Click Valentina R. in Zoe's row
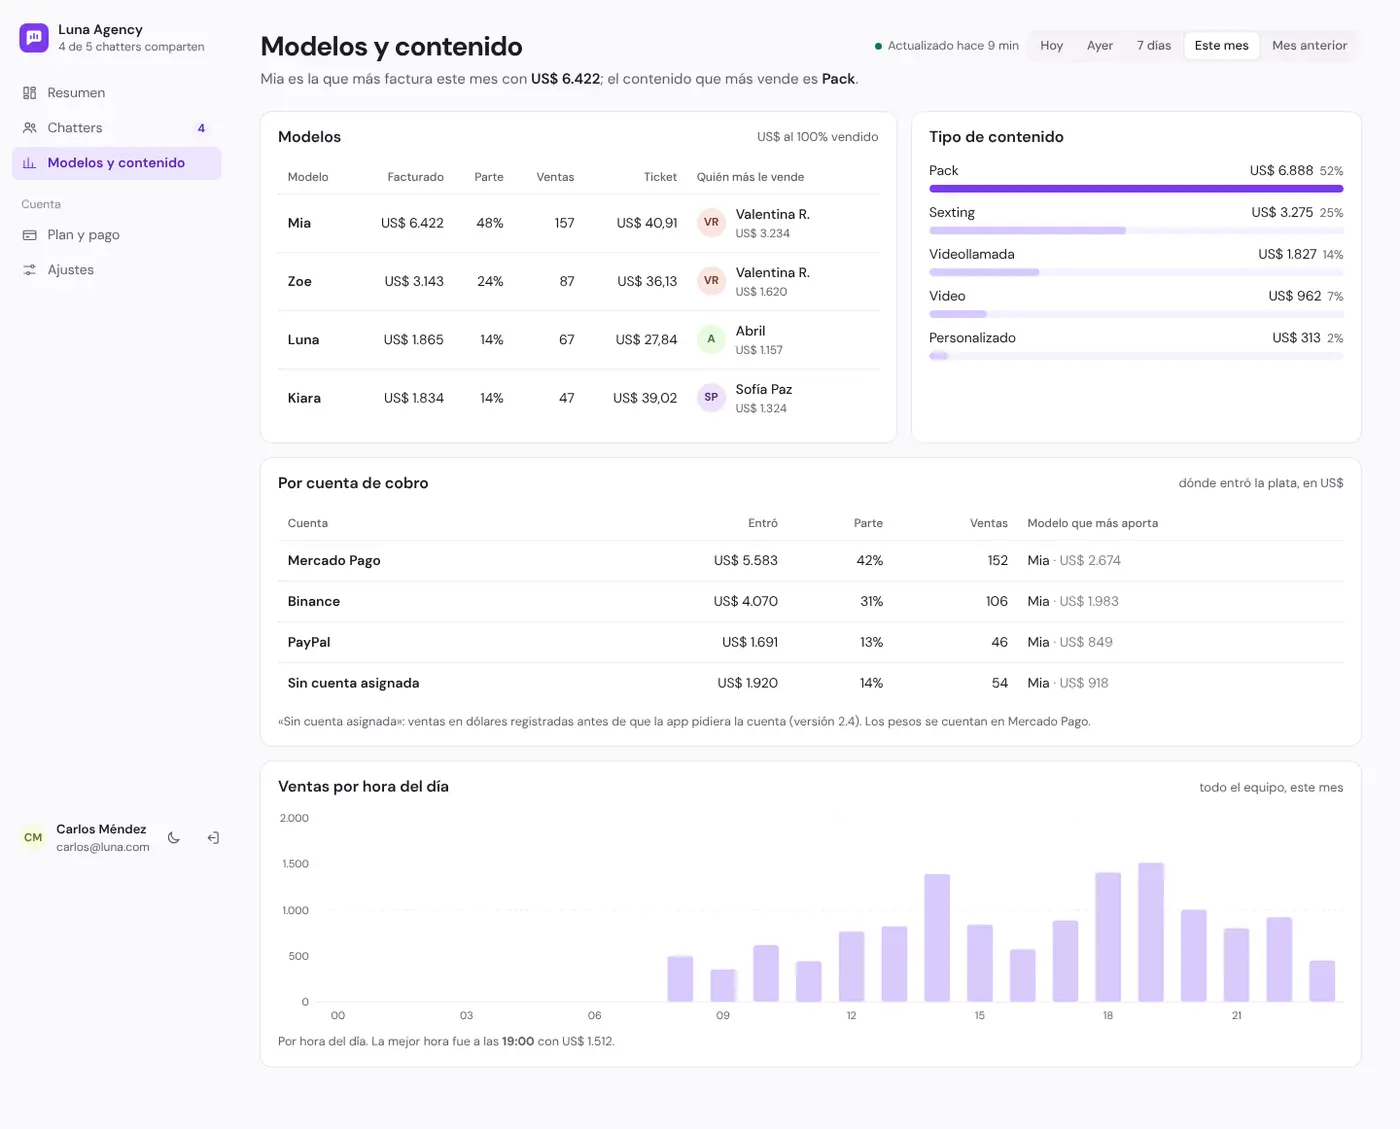The width and height of the screenshot is (1400, 1129). (x=772, y=273)
